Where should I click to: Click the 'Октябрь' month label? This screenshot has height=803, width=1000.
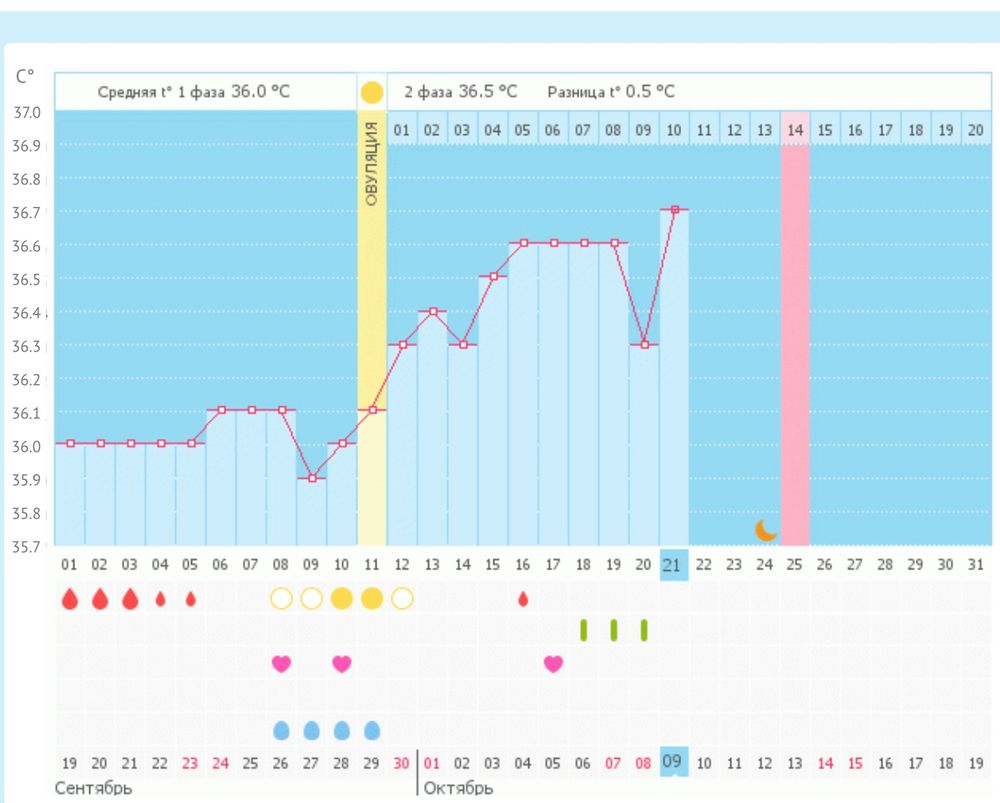tap(458, 789)
